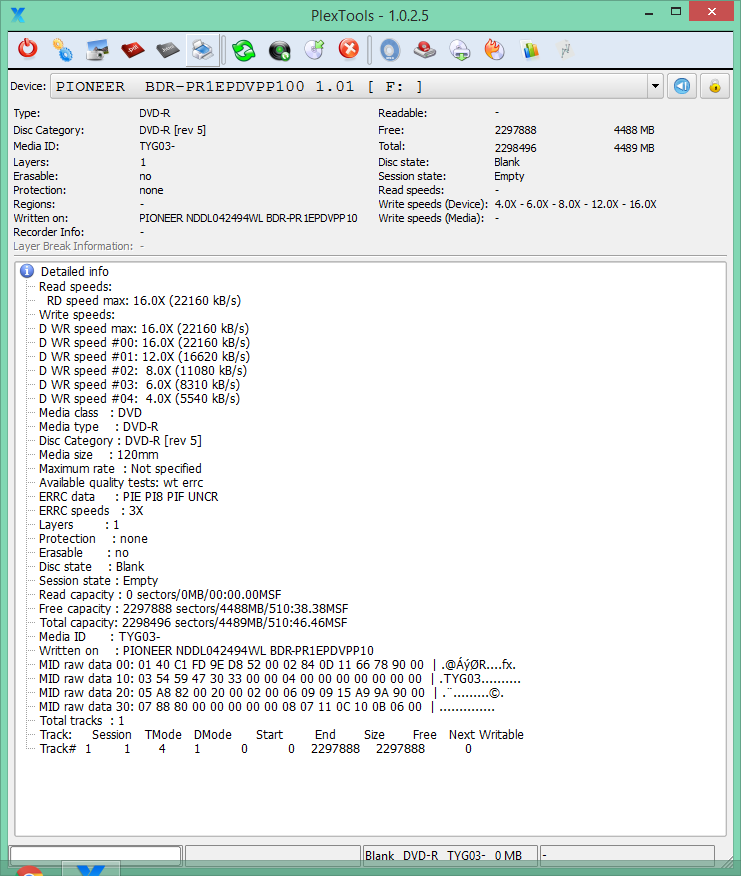The height and width of the screenshot is (876, 741).
Task: Click the black disc with green dot icon
Action: pos(279,50)
